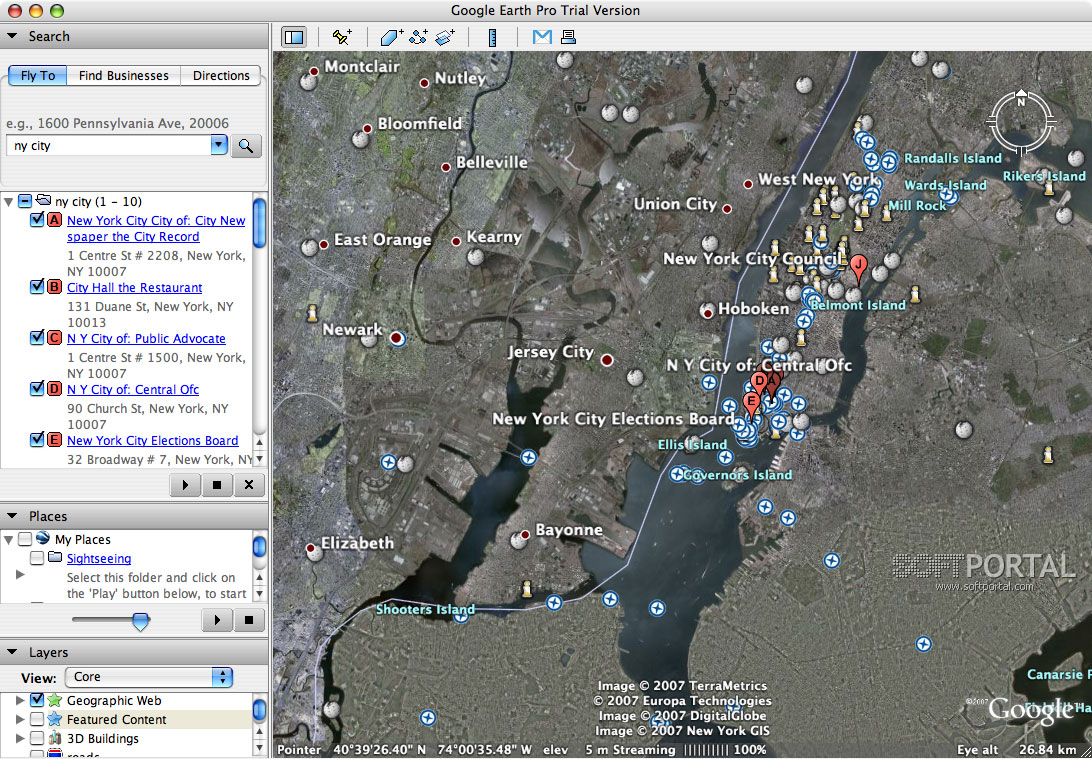Screen dimensions: 1092x759
Task: Stop the Places tour playback
Action: coord(249,619)
